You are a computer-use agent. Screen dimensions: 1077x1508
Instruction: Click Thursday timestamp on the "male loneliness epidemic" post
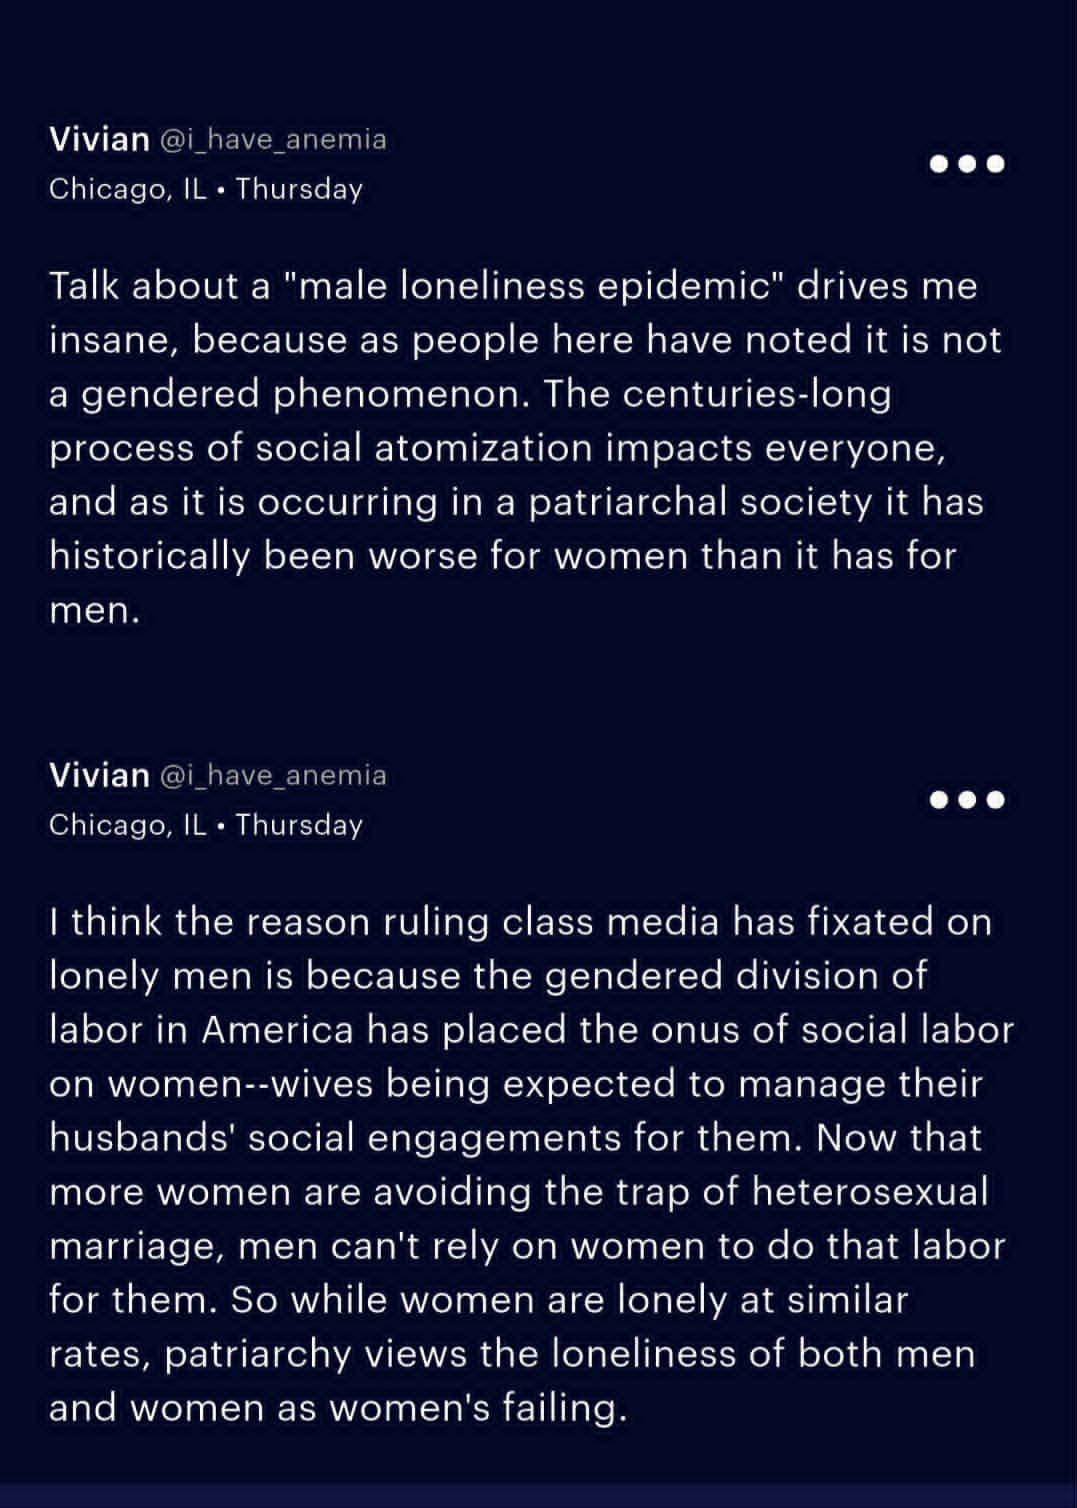299,189
